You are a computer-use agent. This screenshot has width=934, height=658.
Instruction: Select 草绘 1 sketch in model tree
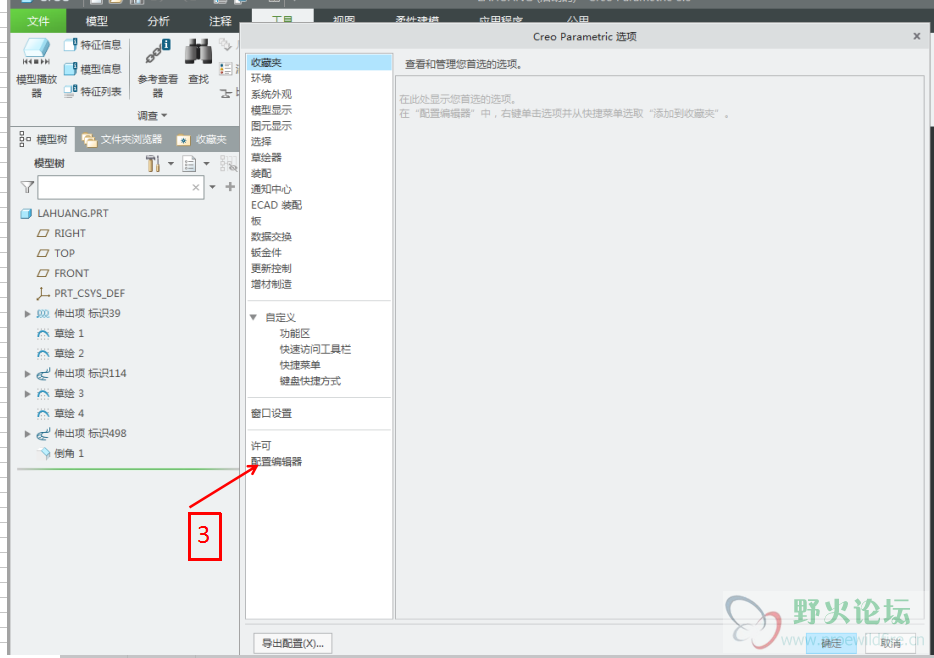61,333
